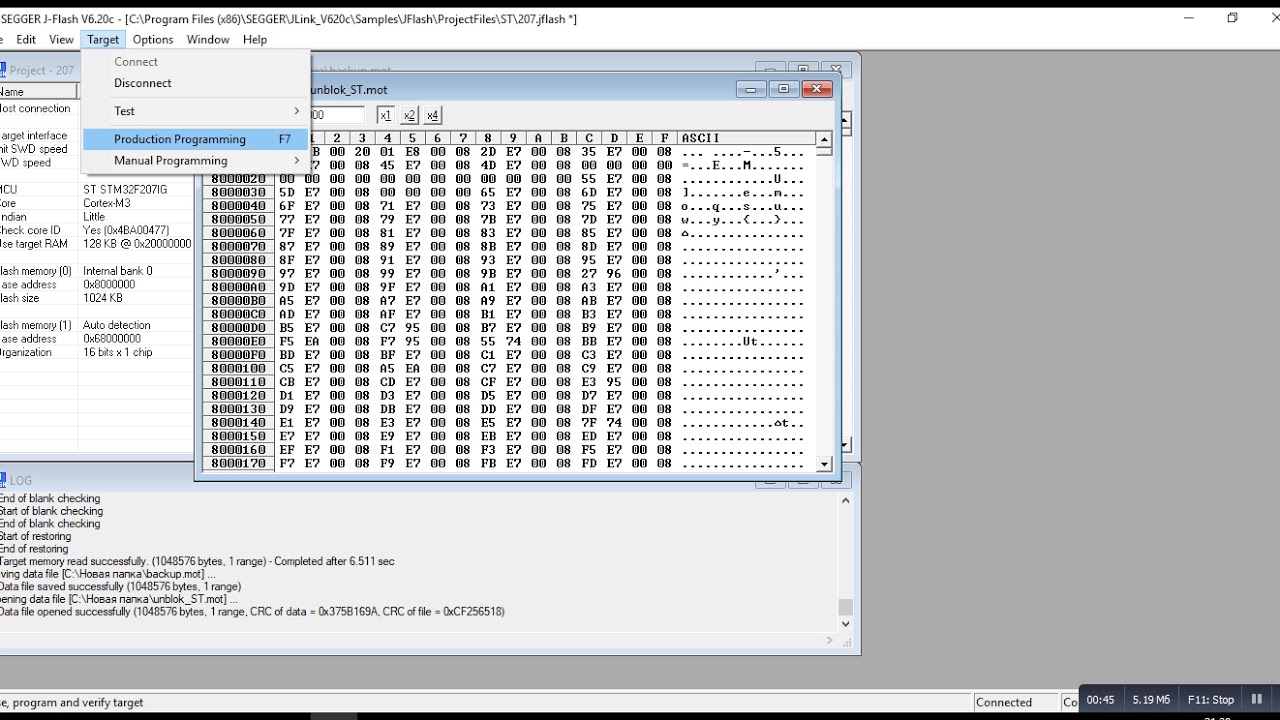Click the 'Data file saved successfully' log line
The height and width of the screenshot is (720, 1280).
120,587
